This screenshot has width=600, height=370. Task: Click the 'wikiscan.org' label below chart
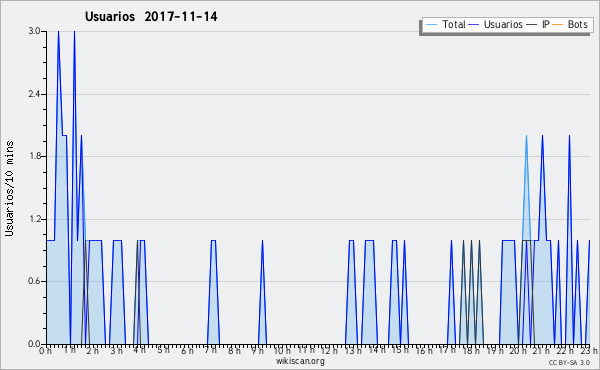click(300, 361)
